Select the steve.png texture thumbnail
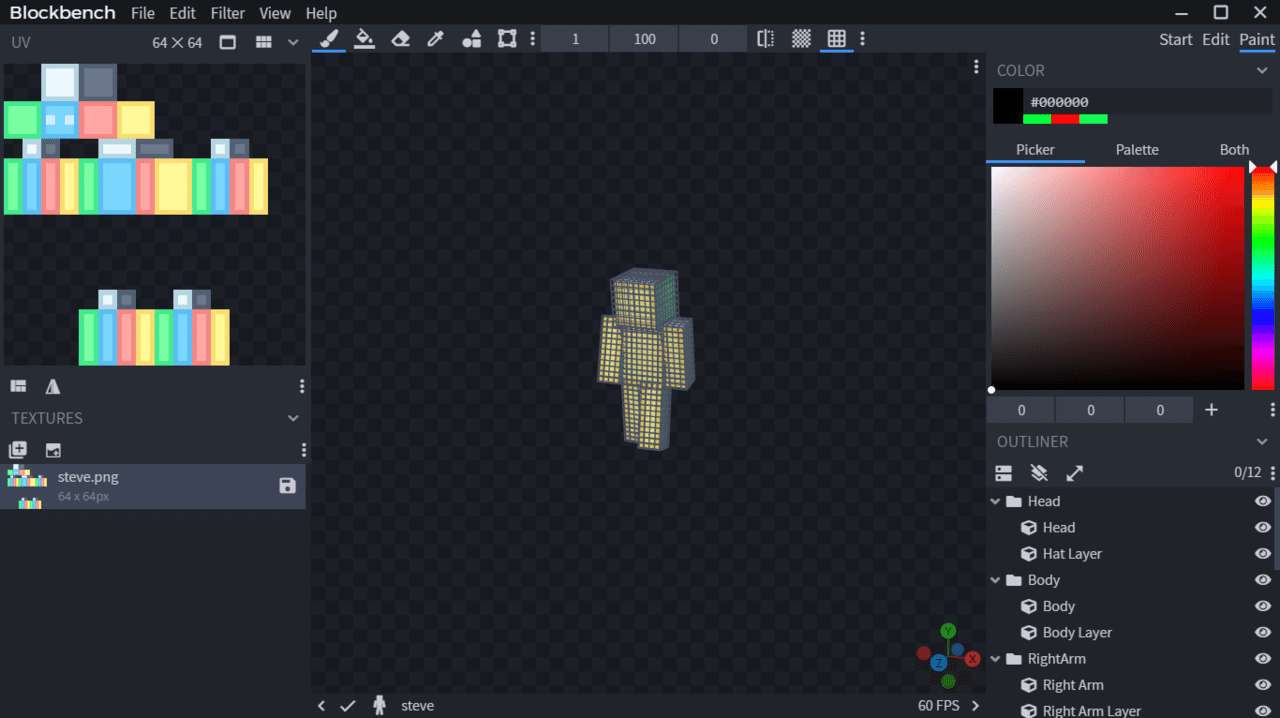Image resolution: width=1280 pixels, height=718 pixels. 27,487
